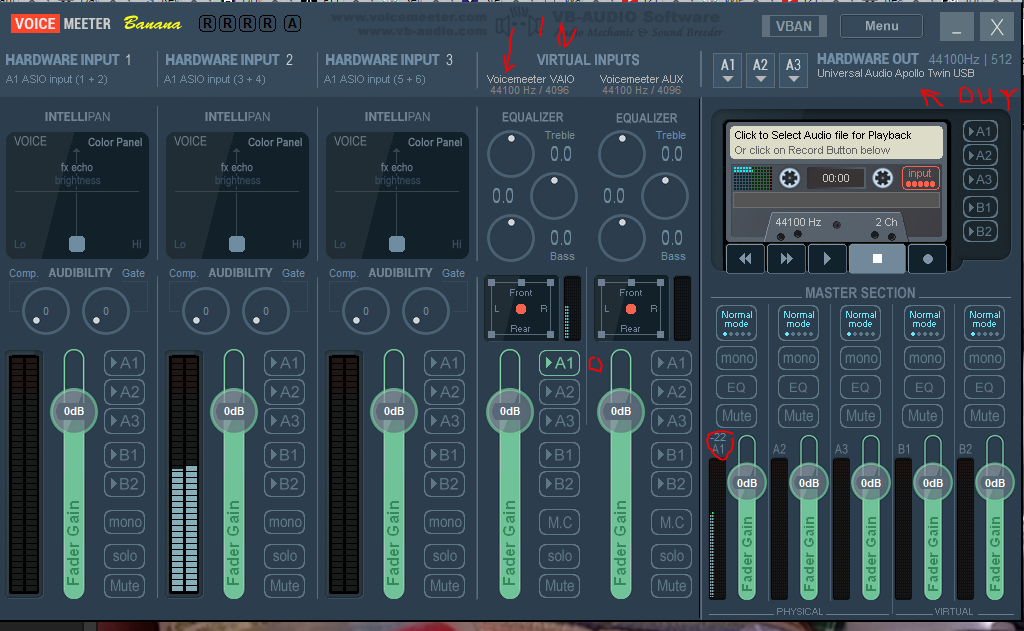Image resolution: width=1024 pixels, height=631 pixels.
Task: Mute the B1 virtual bus
Action: (x=923, y=416)
